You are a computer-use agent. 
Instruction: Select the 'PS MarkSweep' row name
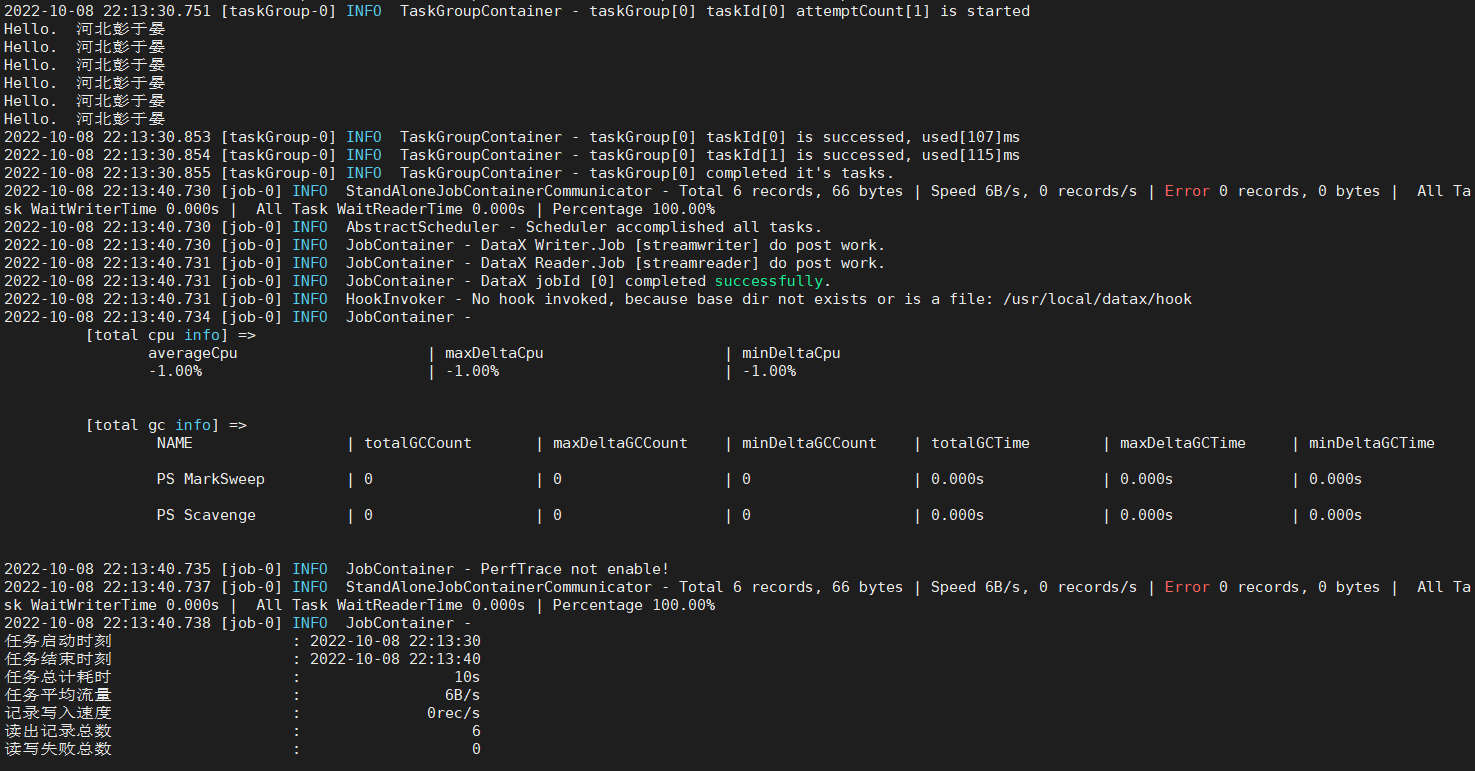click(211, 479)
